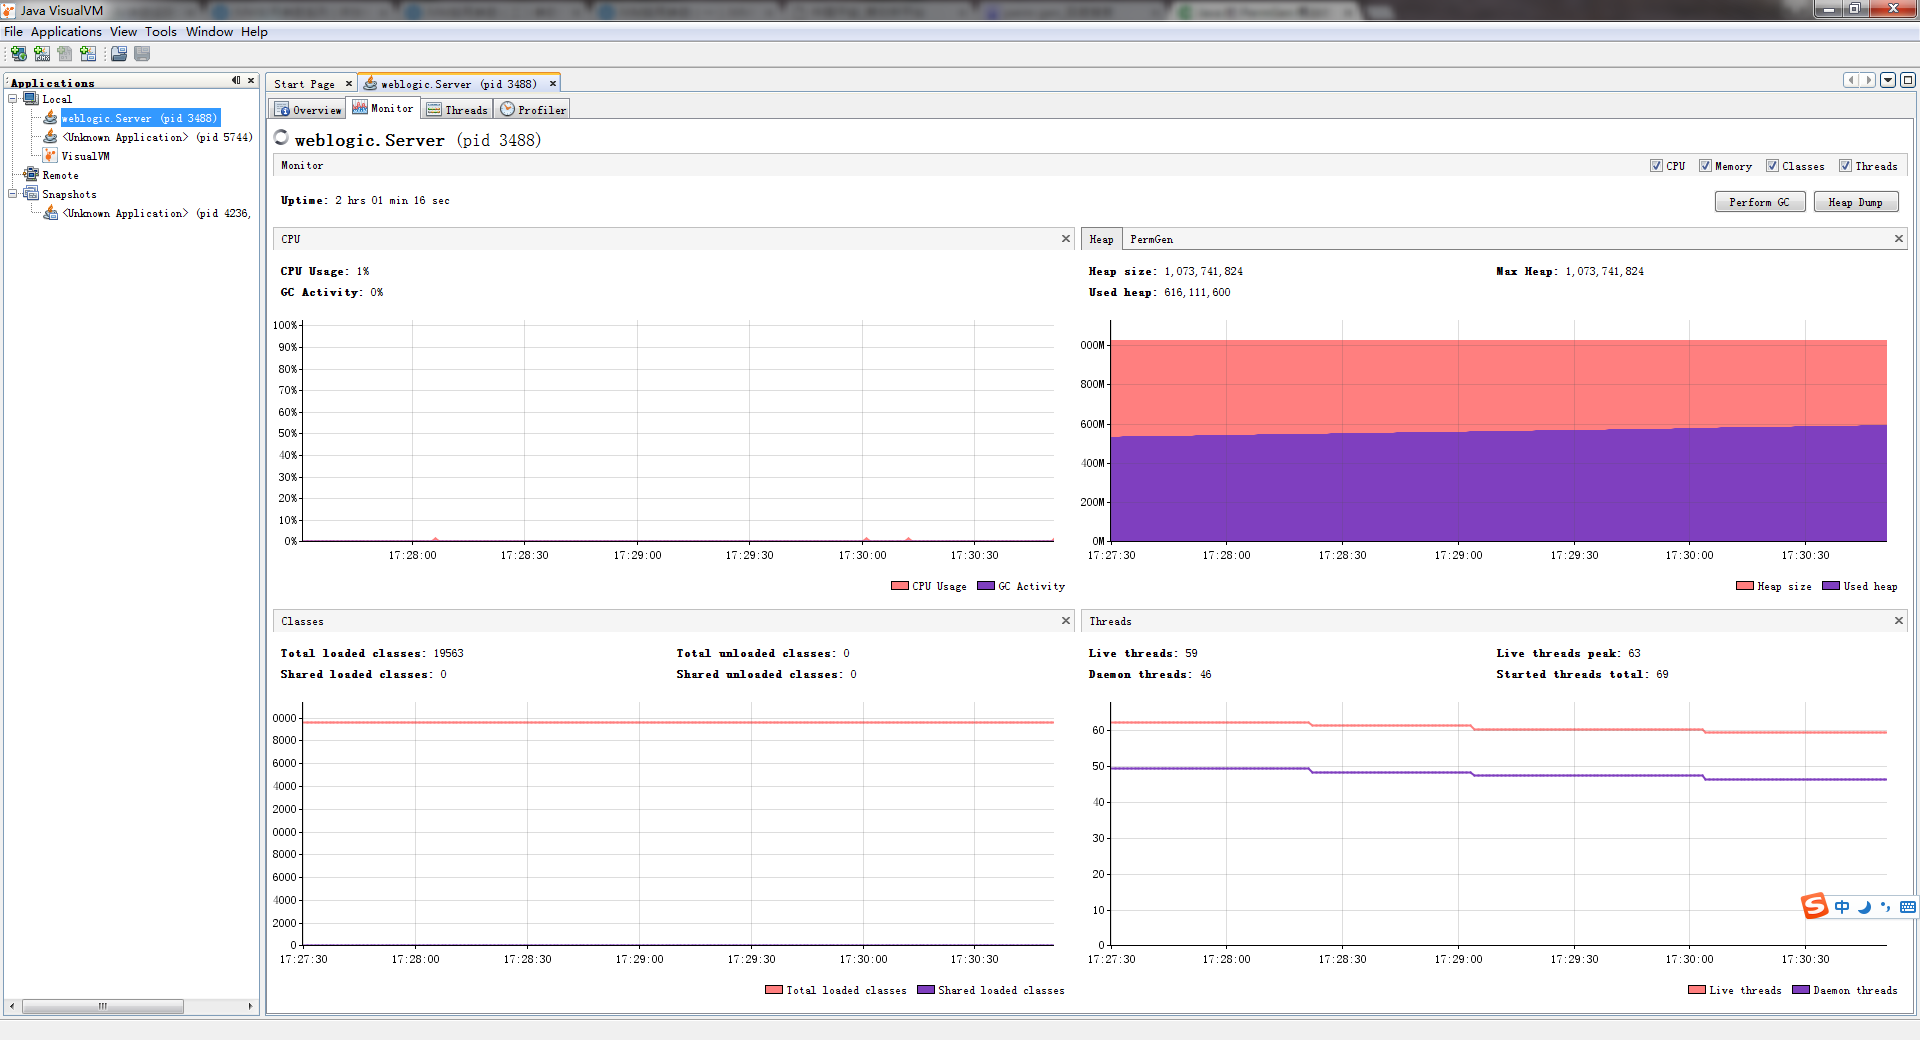Open the Add JMX Connection tool
The height and width of the screenshot is (1040, 1920).
click(41, 53)
